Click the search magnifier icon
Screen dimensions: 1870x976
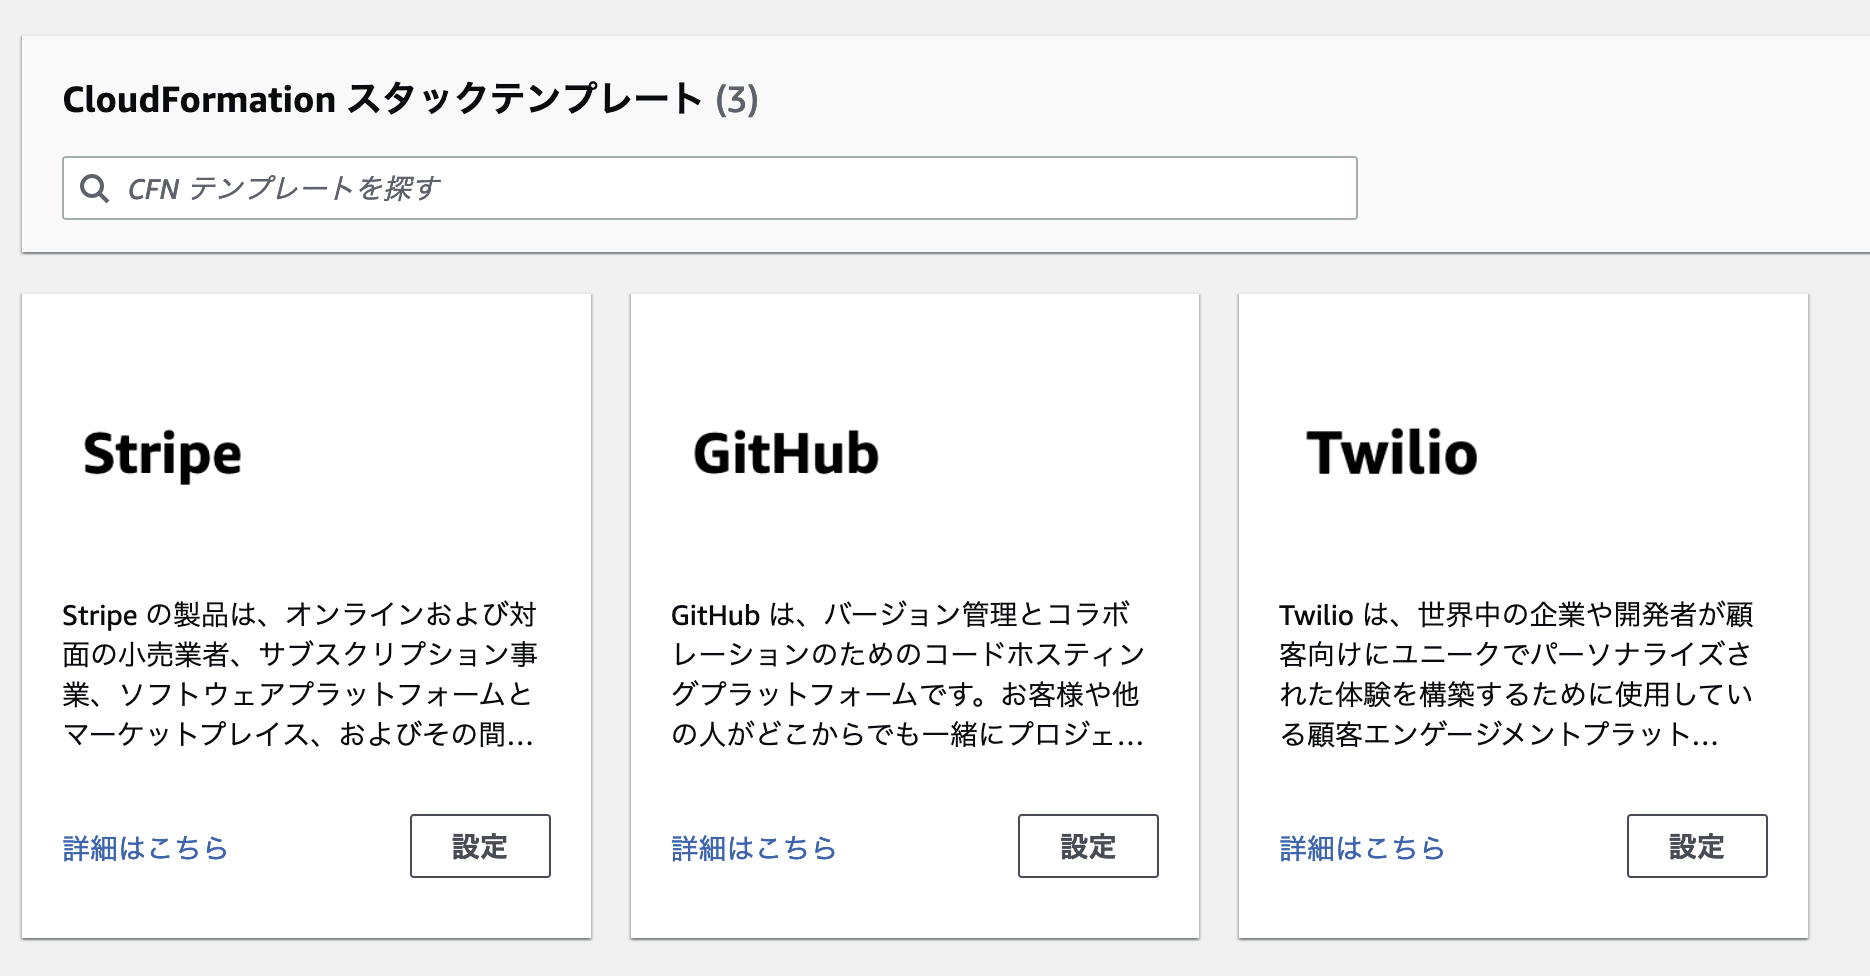[95, 187]
